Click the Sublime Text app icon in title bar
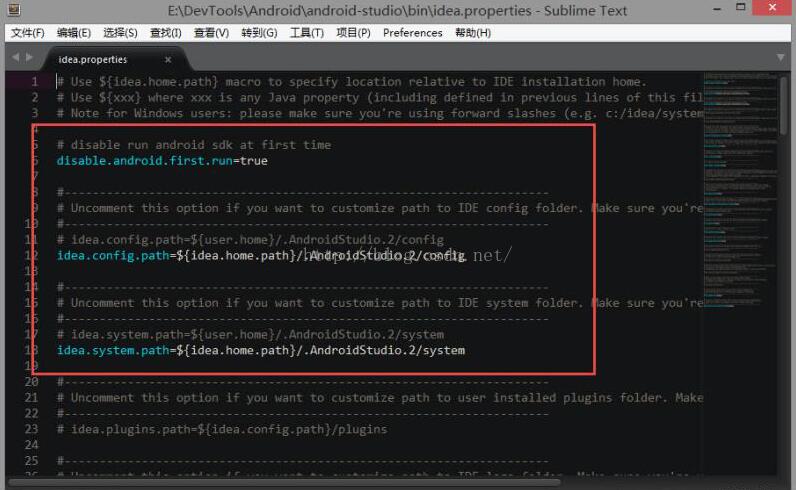The width and height of the screenshot is (796, 490). point(14,10)
